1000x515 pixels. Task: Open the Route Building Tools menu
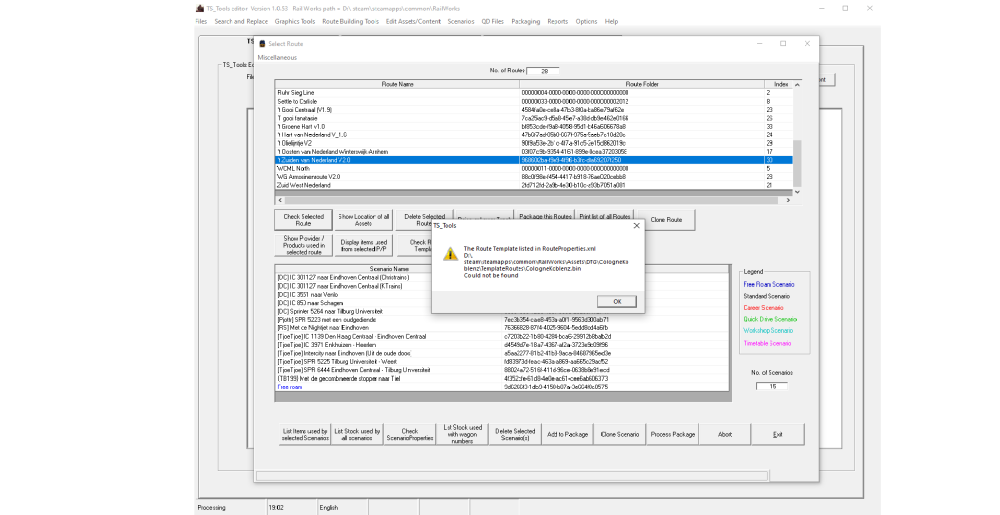350,21
